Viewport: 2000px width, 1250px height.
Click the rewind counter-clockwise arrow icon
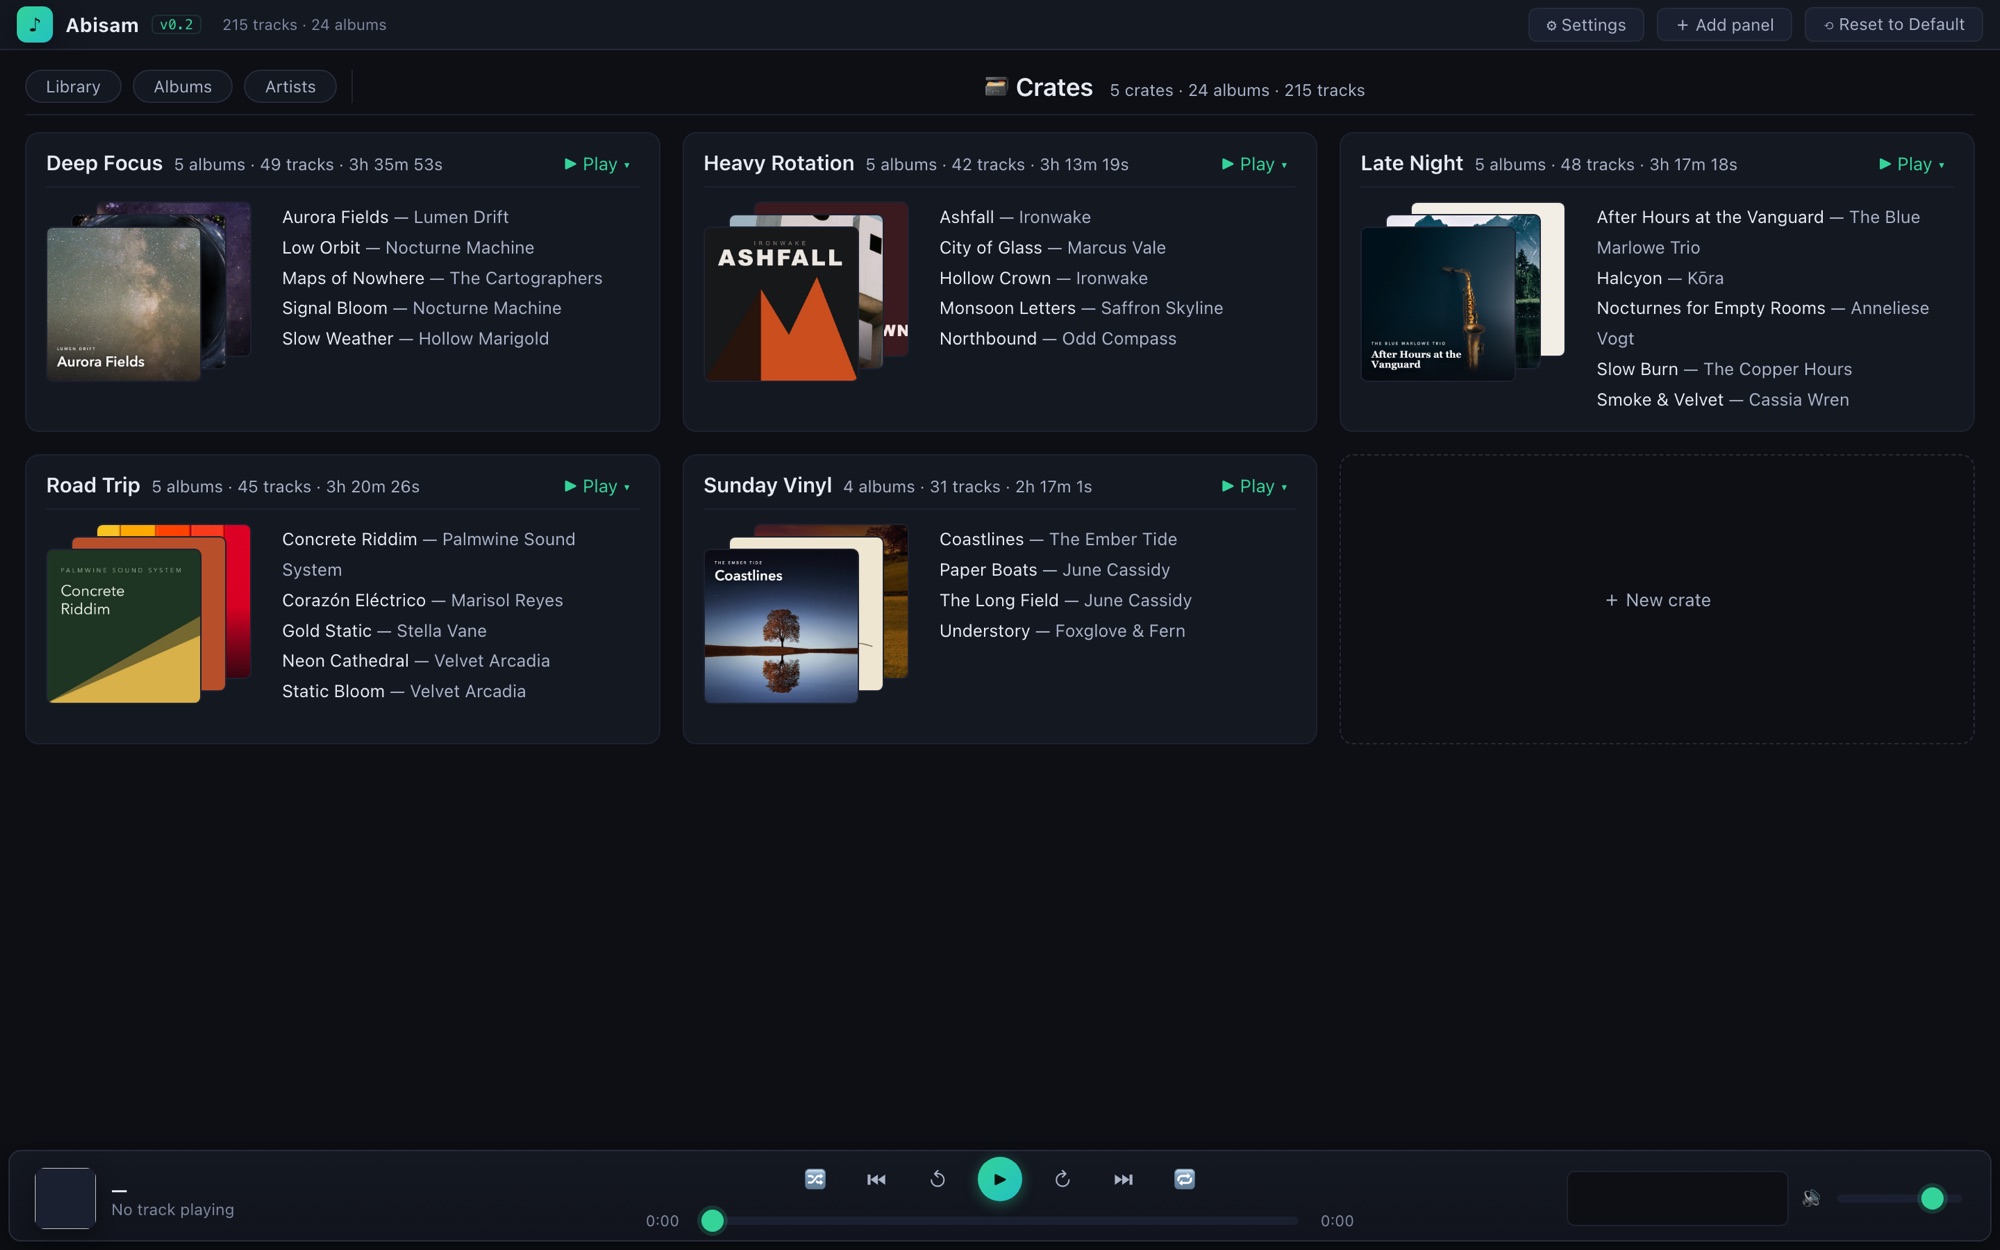click(x=937, y=1179)
